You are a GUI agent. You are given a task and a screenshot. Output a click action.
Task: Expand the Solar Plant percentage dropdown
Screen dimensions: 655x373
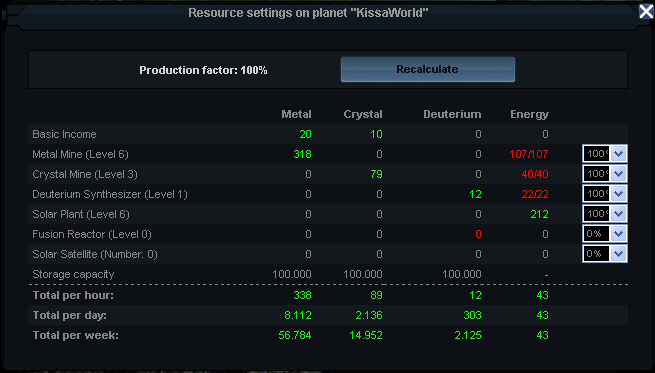pos(604,213)
